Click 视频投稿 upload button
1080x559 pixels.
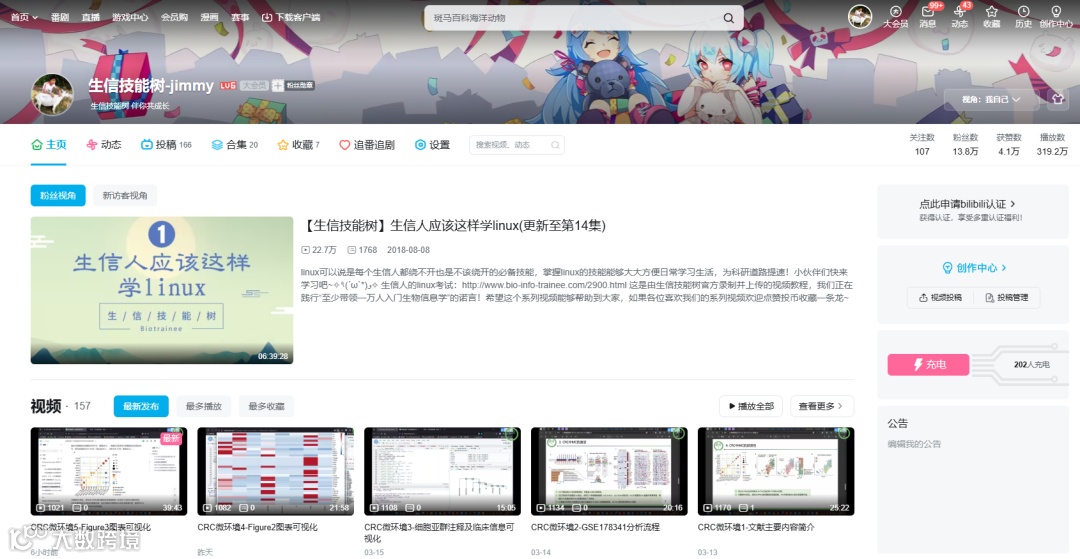click(940, 297)
